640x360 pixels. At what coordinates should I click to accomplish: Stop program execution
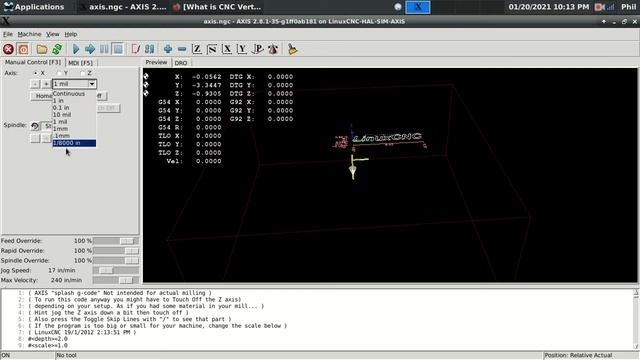(x=118, y=49)
